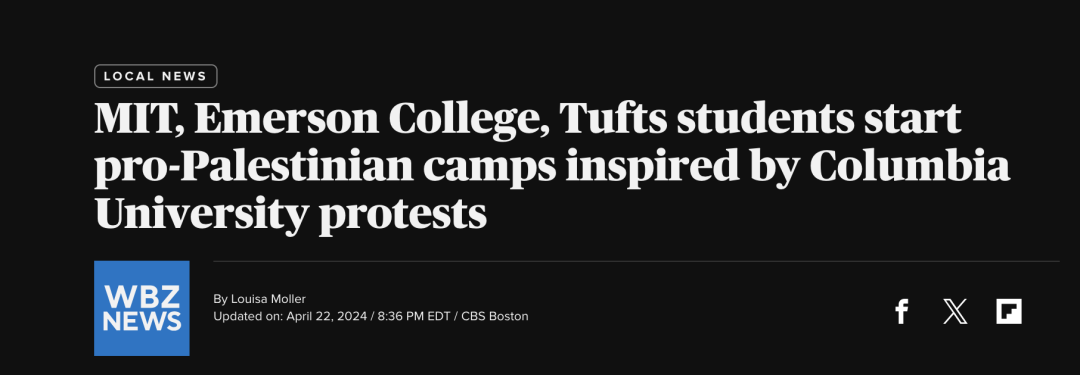The width and height of the screenshot is (1080, 375).
Task: Click the "Updated on:" label
Action: coord(247,316)
